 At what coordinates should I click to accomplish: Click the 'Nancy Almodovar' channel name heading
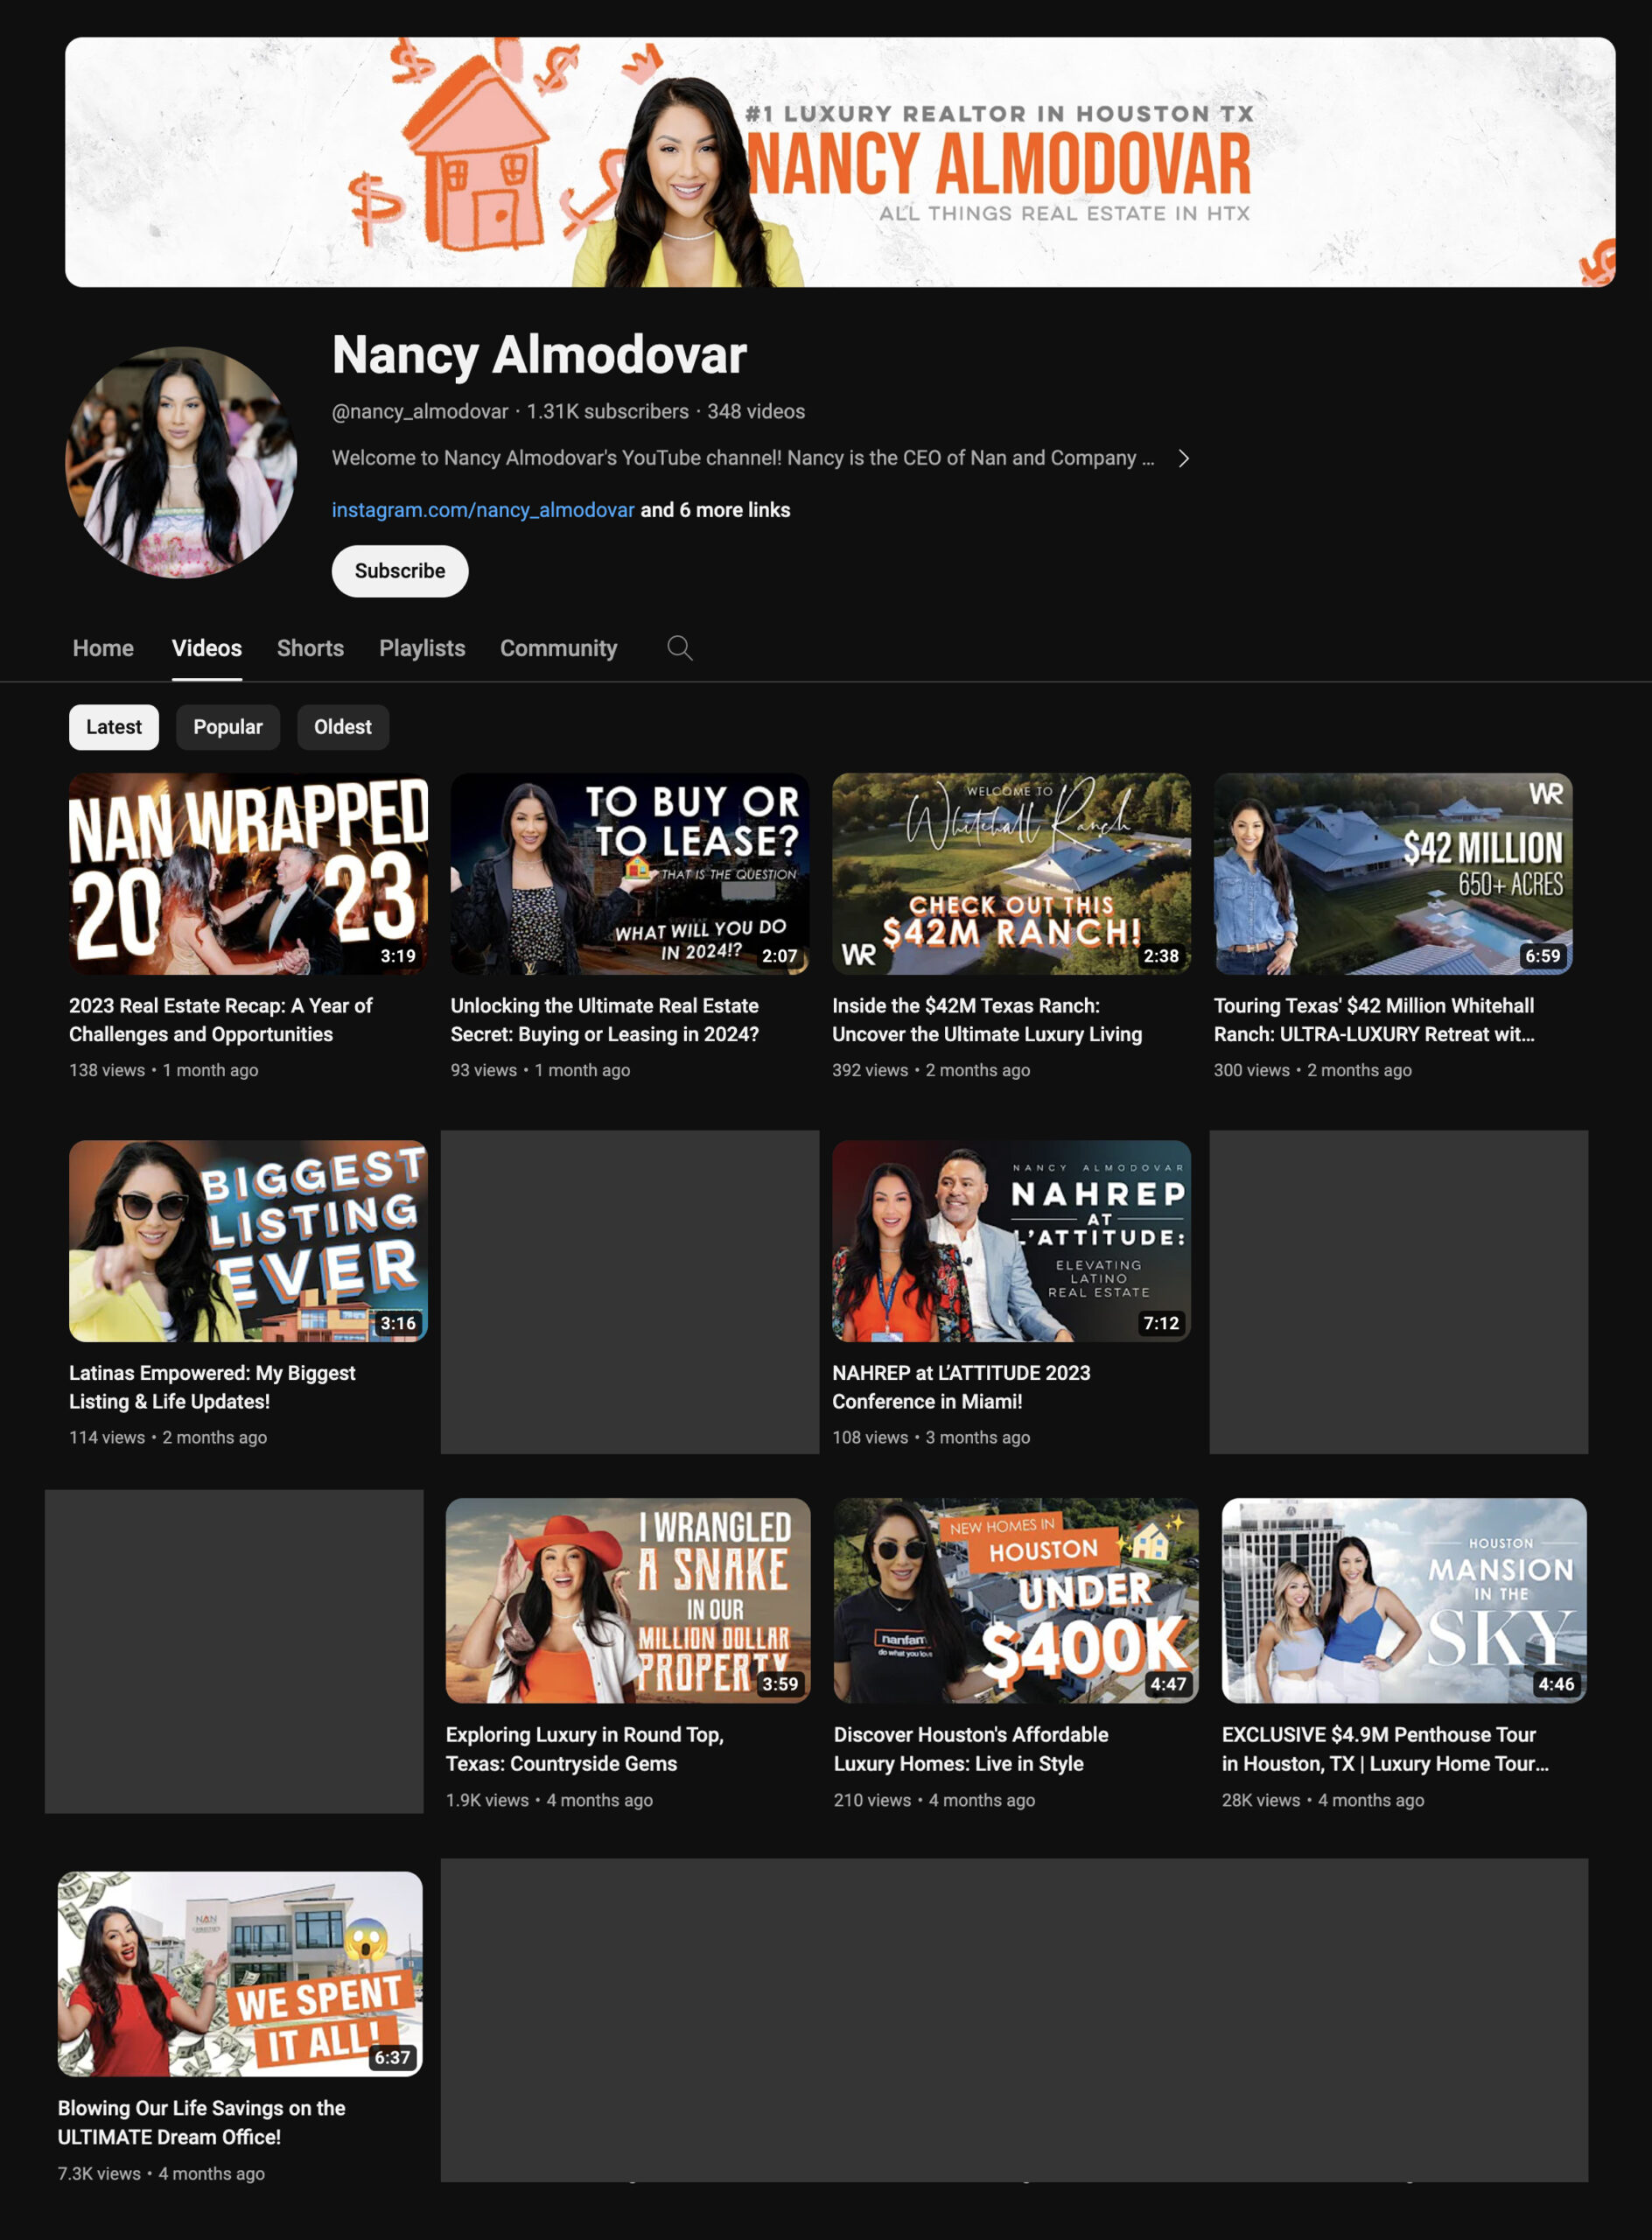(539, 355)
